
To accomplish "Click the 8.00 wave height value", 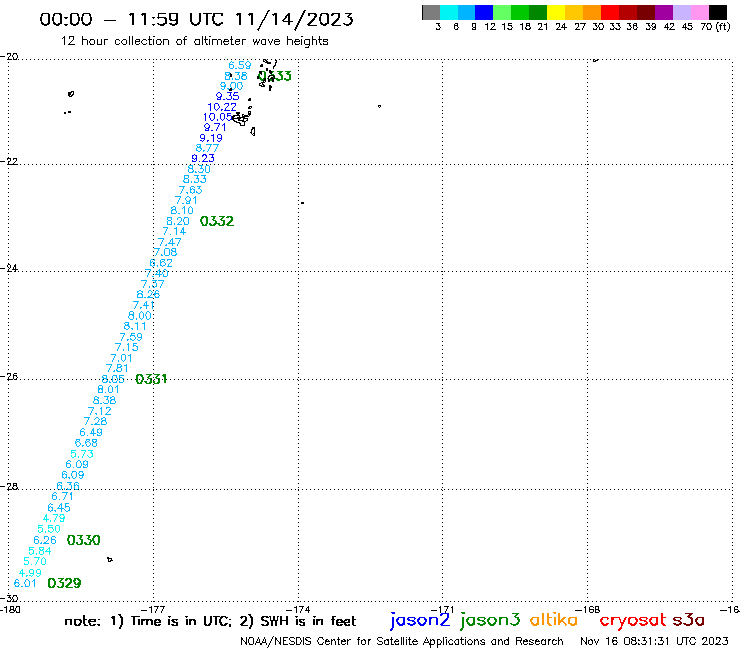I will pyautogui.click(x=140, y=316).
